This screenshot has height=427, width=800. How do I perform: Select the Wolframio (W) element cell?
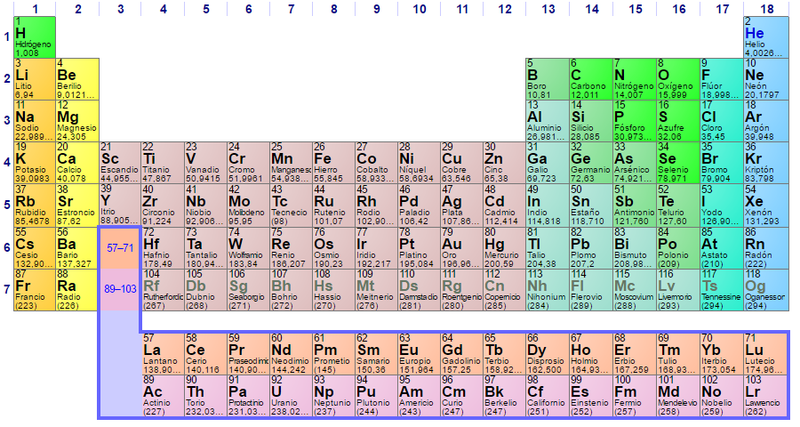click(x=249, y=248)
